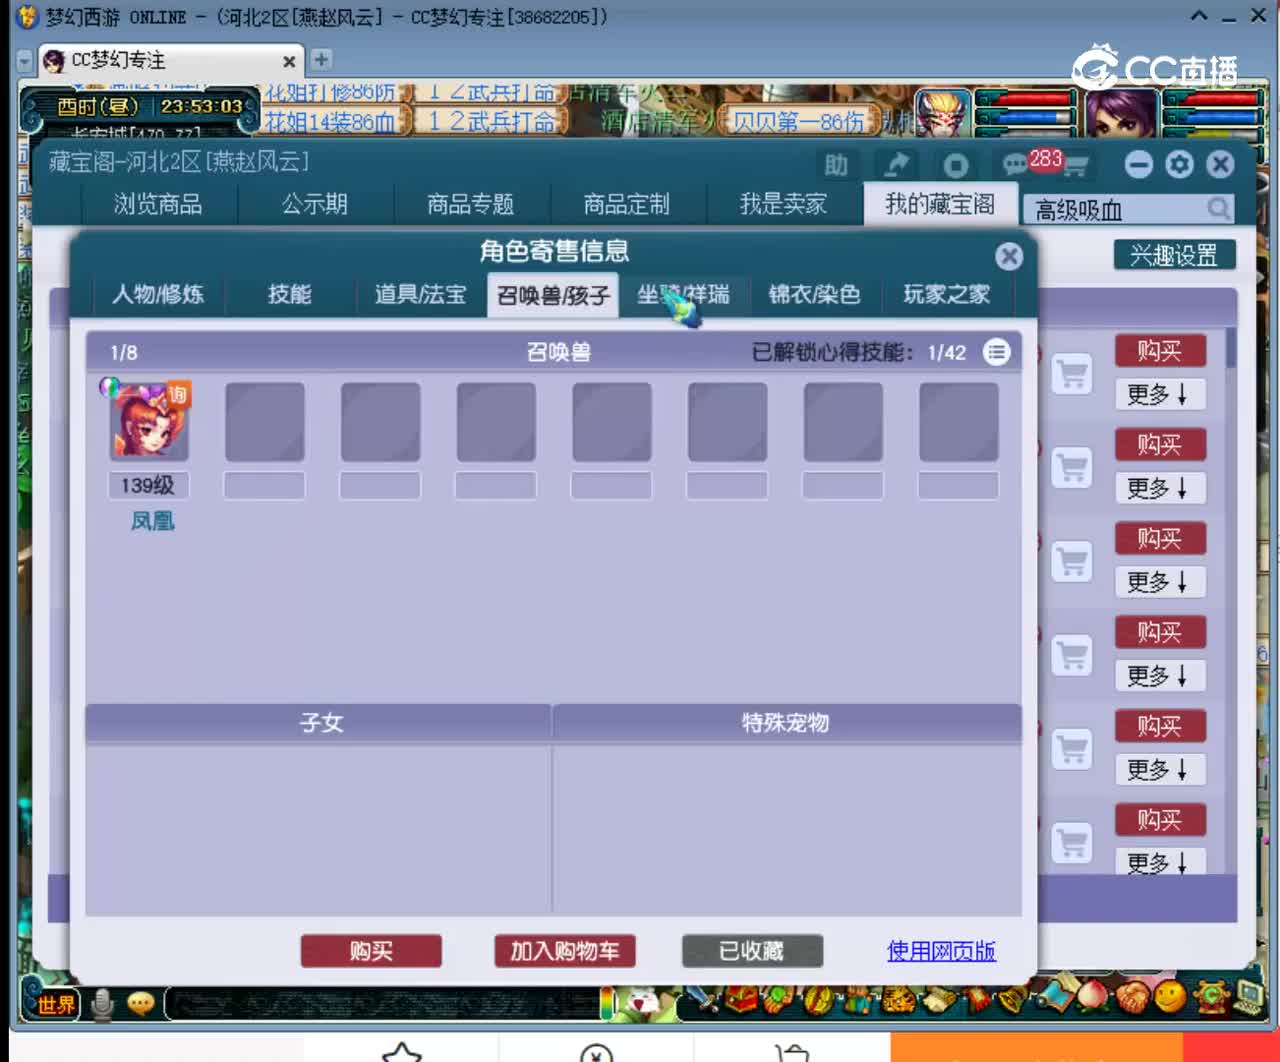Switch to 公示期 tab
Image resolution: width=1280 pixels, height=1062 pixels.
315,205
